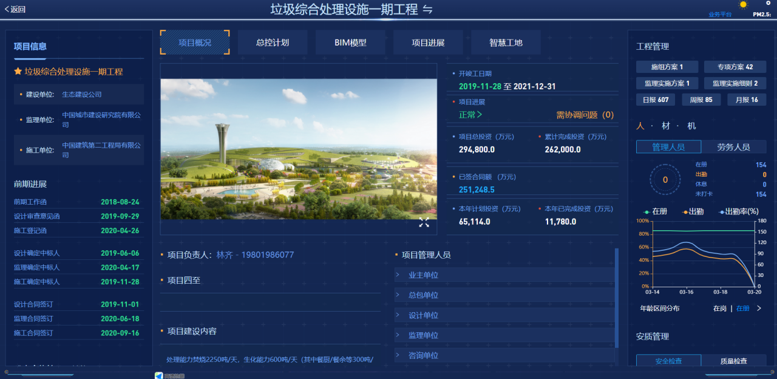This screenshot has height=379, width=778.
Task: Click the personnel list vertical scrollbar
Action: point(617,298)
